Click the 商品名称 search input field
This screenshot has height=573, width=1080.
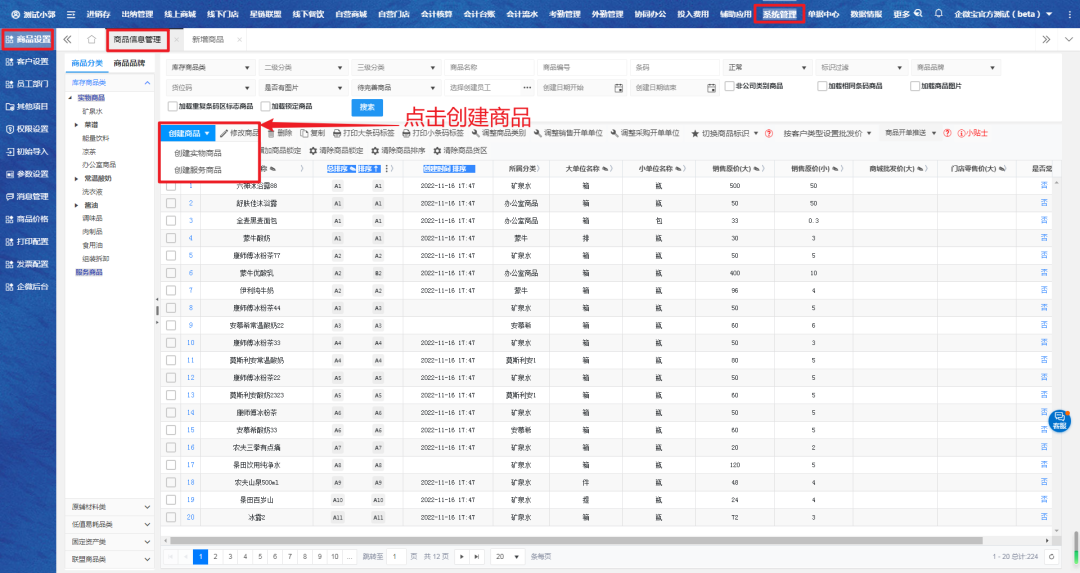click(488, 68)
